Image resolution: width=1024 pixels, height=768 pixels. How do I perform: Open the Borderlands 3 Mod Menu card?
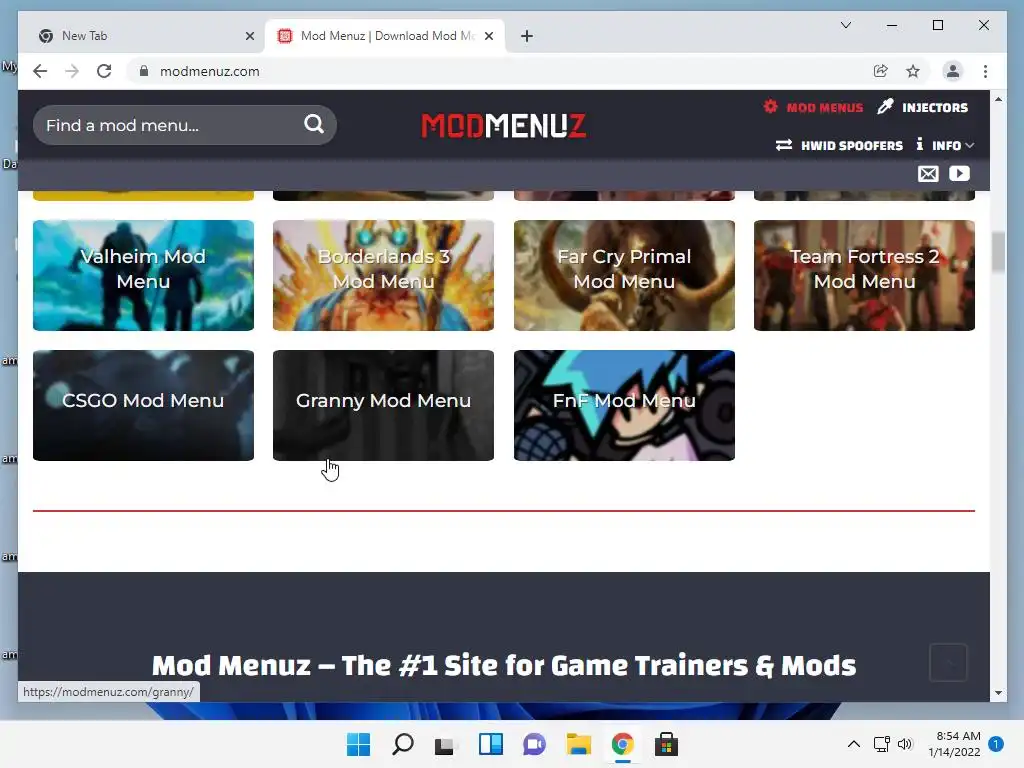point(383,275)
